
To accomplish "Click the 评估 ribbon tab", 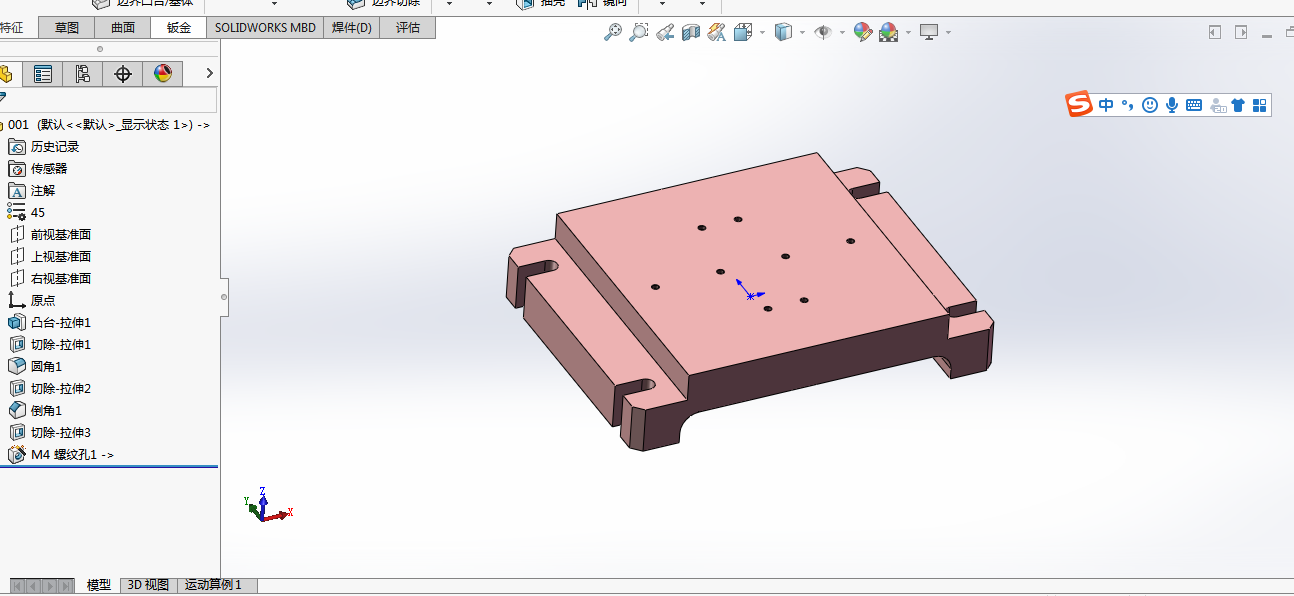I will click(408, 28).
